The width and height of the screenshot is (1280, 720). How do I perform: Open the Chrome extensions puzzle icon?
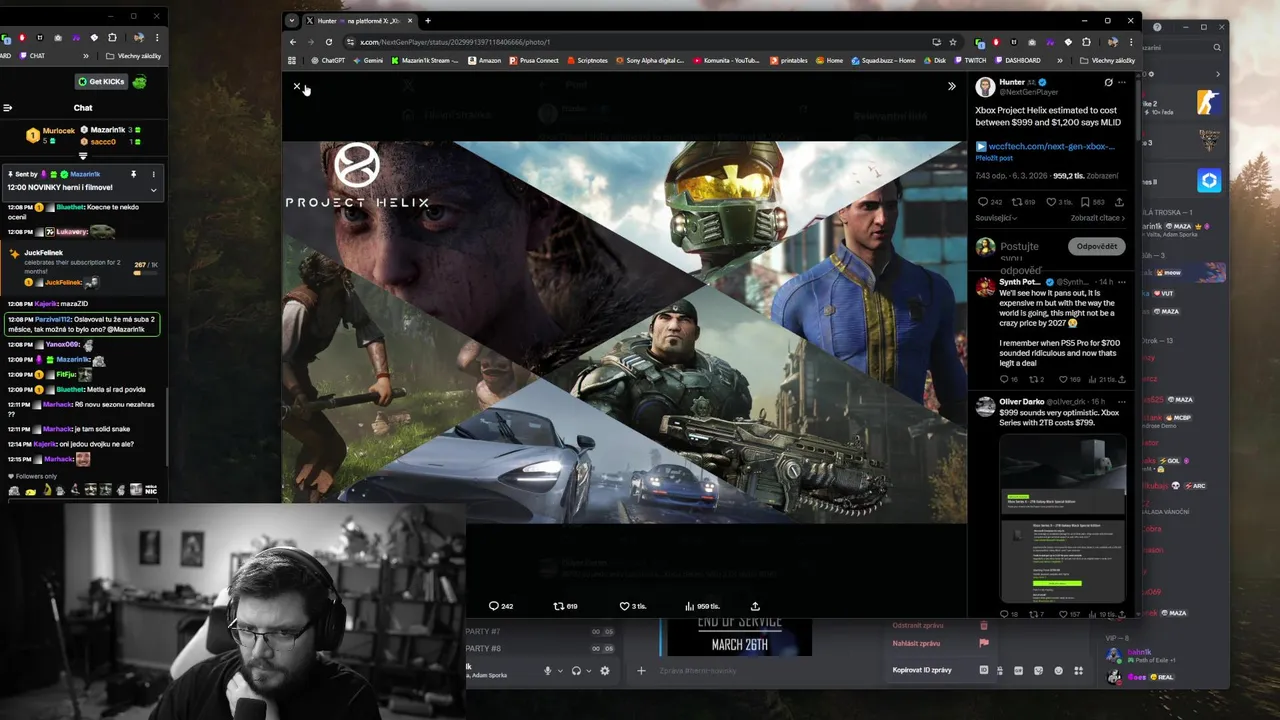pos(1086,42)
